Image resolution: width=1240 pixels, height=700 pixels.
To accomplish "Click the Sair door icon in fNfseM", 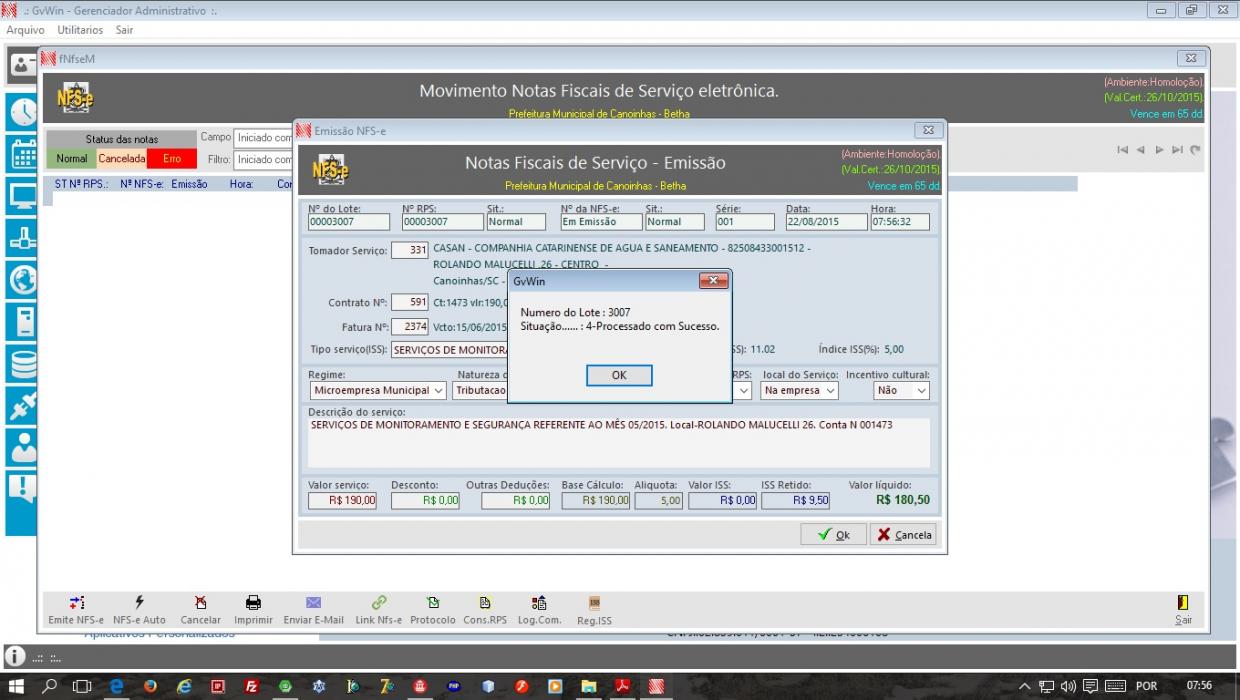I will click(x=1183, y=603).
